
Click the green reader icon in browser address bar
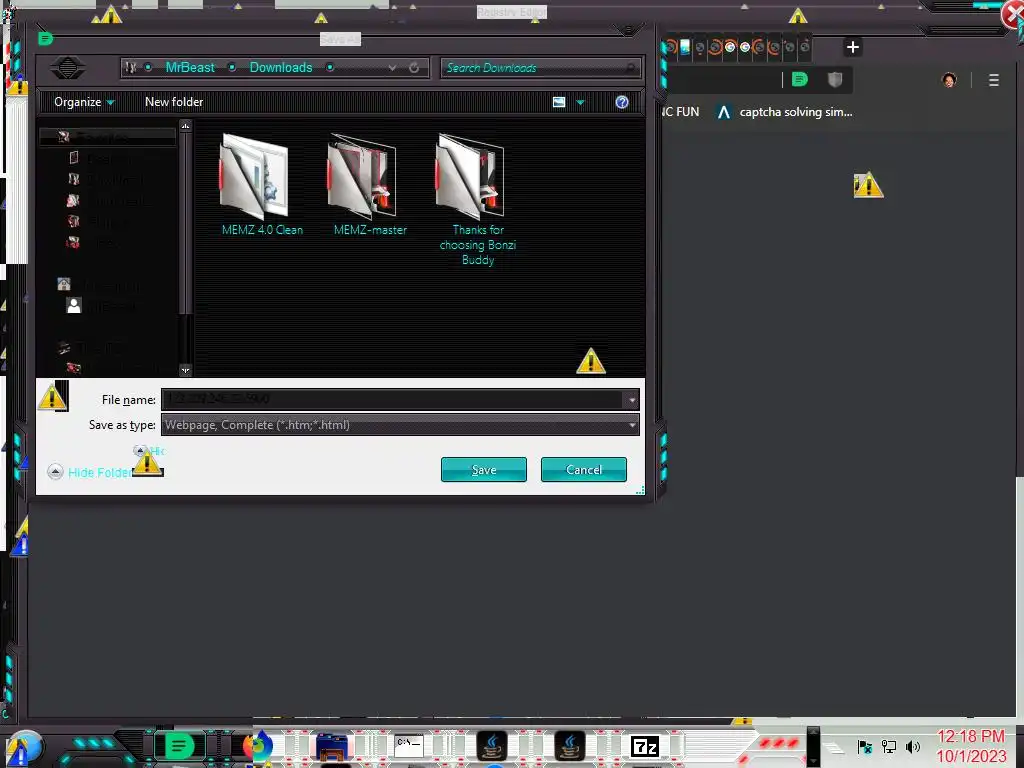799,80
